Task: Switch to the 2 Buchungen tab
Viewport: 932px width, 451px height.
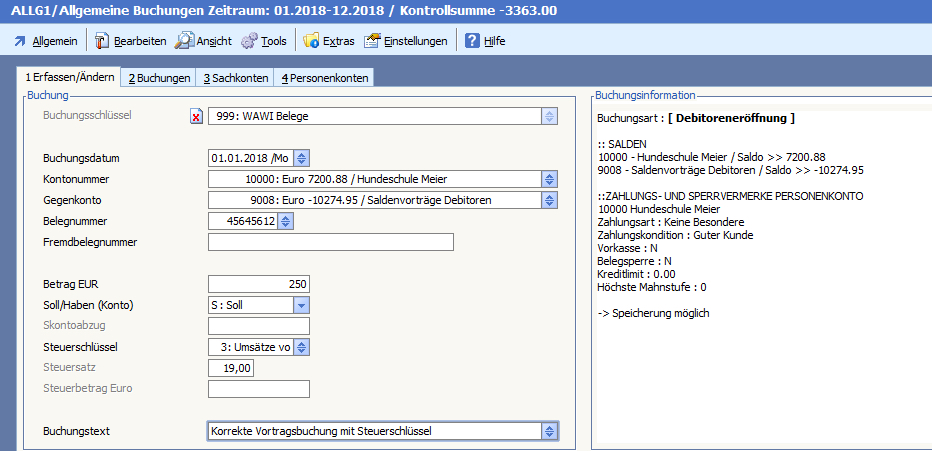Action: (159, 78)
